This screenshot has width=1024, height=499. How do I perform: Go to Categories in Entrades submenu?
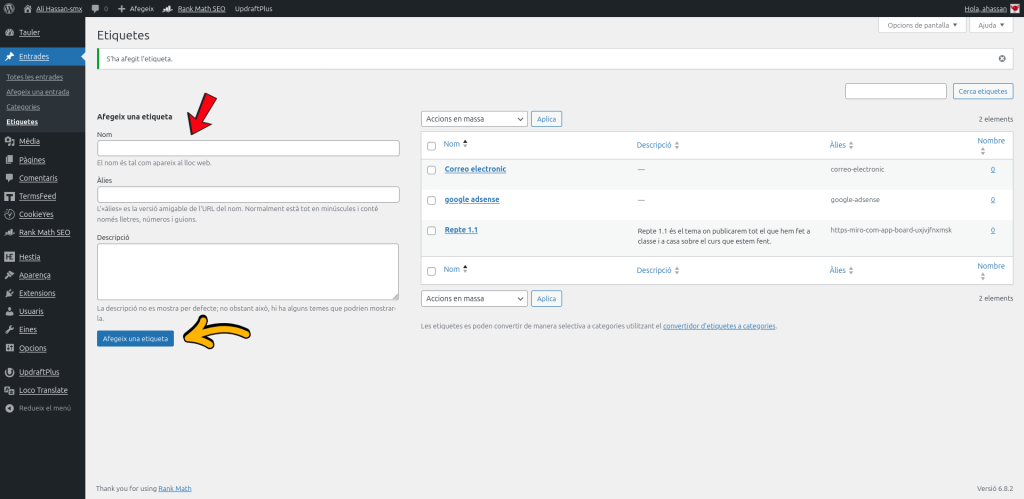tap(23, 107)
